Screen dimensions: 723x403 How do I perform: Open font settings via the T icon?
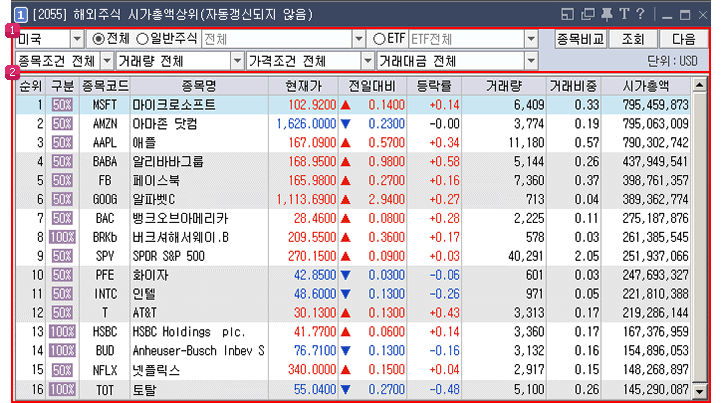click(624, 14)
